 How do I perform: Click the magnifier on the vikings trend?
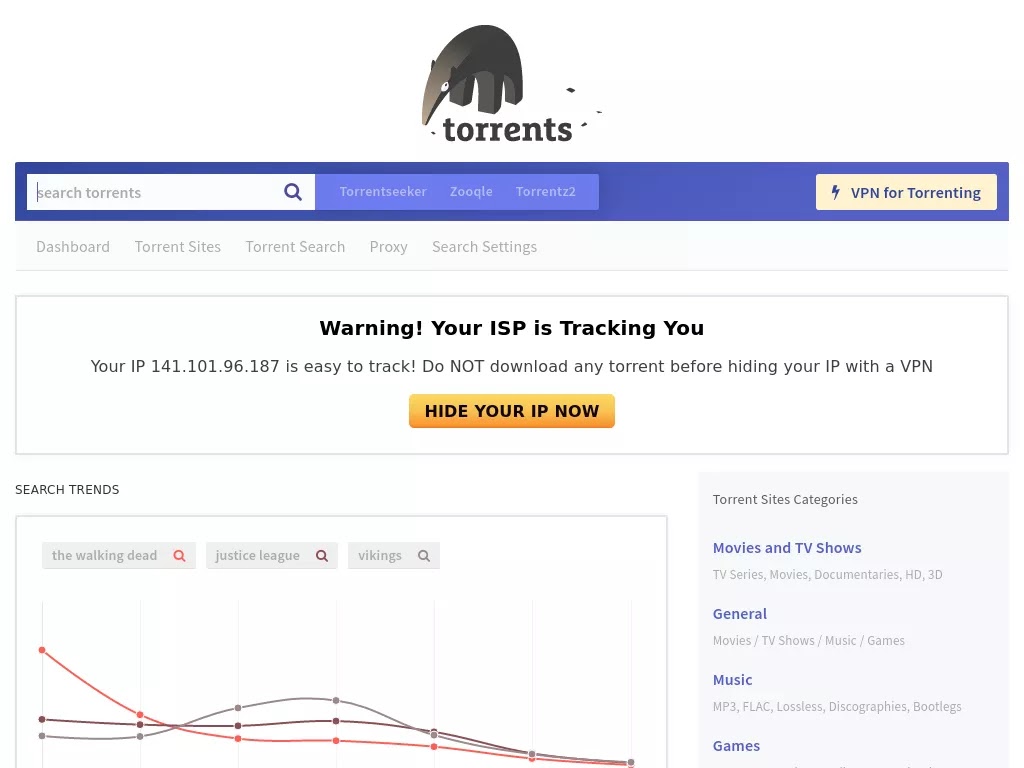(423, 555)
